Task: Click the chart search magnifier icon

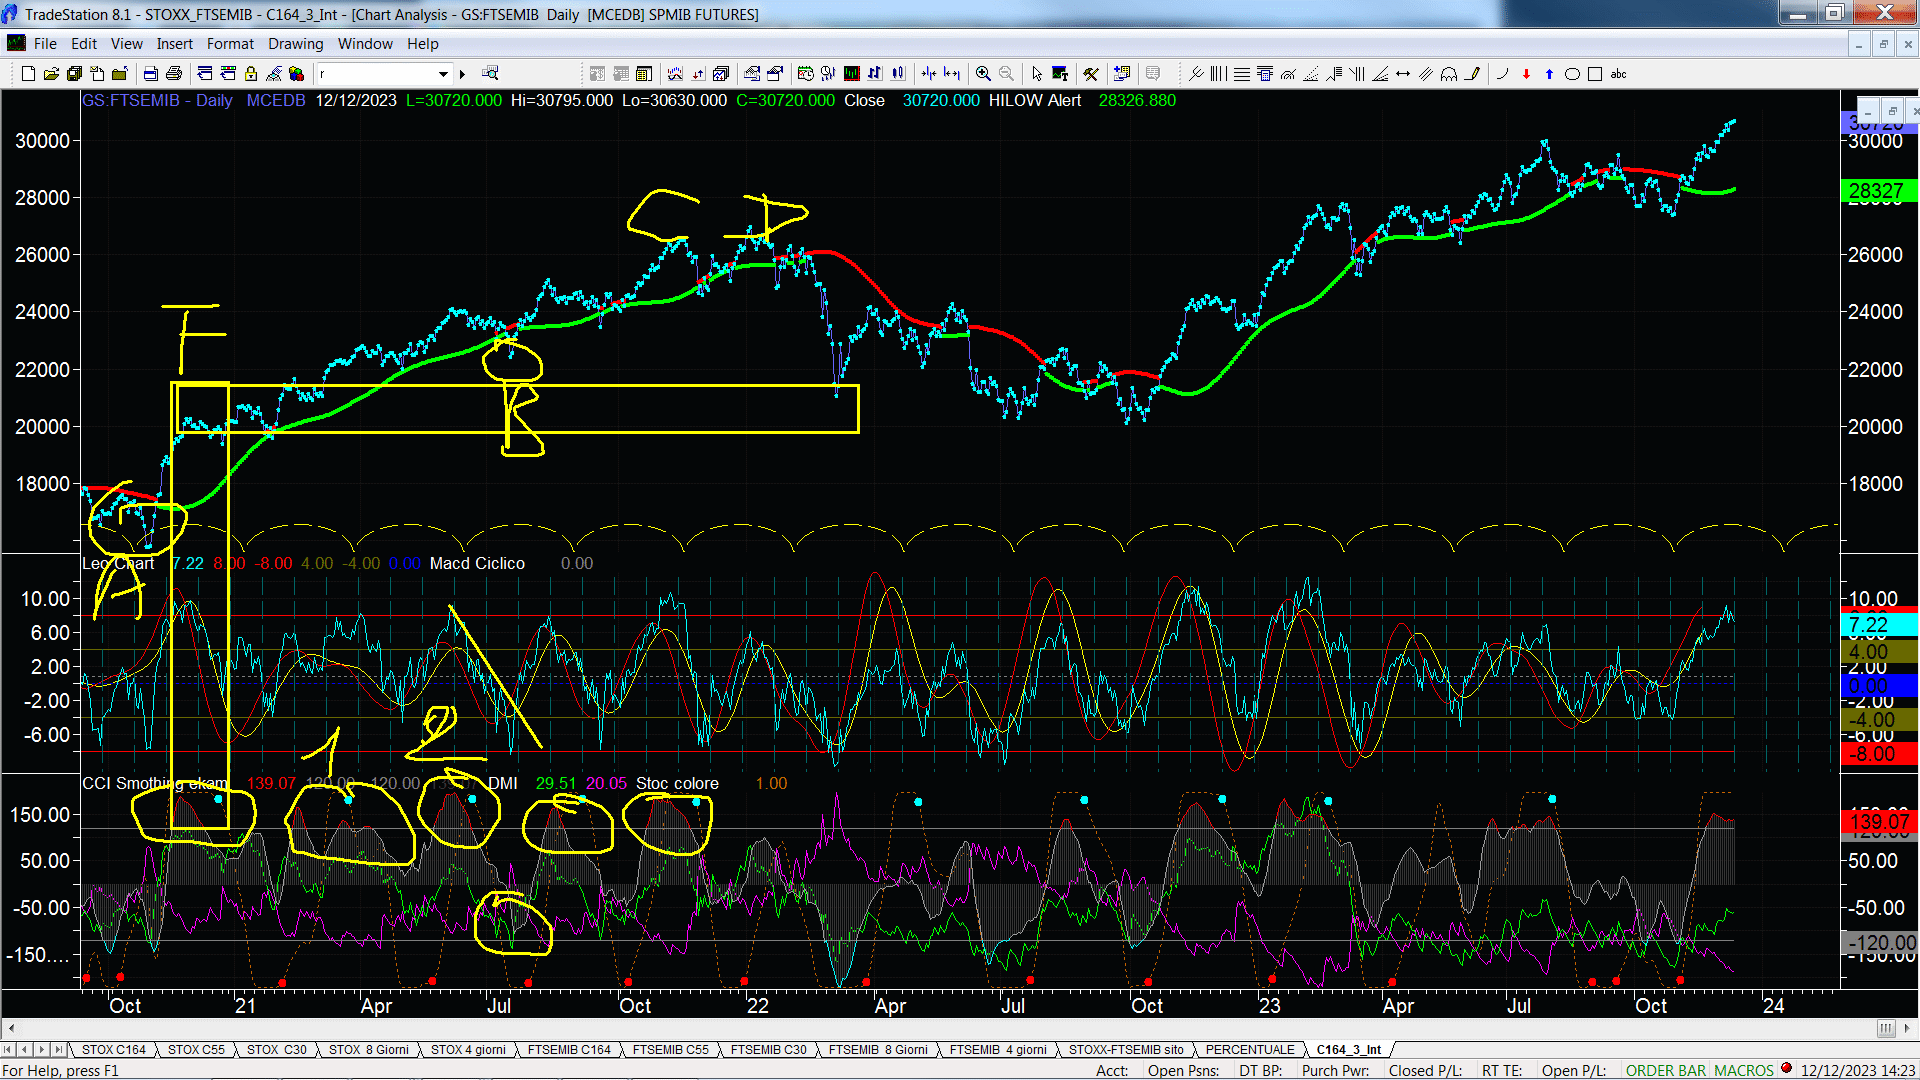Action: click(x=490, y=74)
